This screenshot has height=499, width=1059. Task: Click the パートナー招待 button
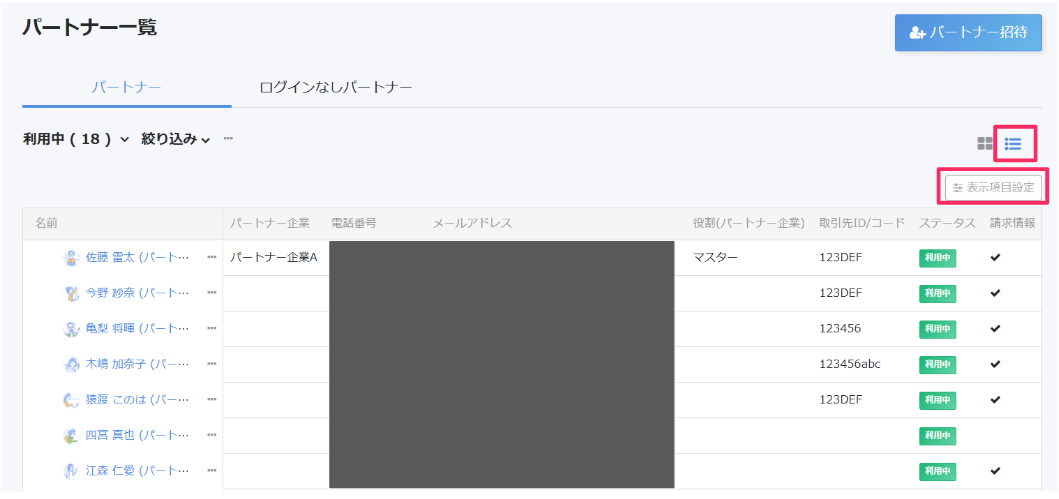pos(968,32)
